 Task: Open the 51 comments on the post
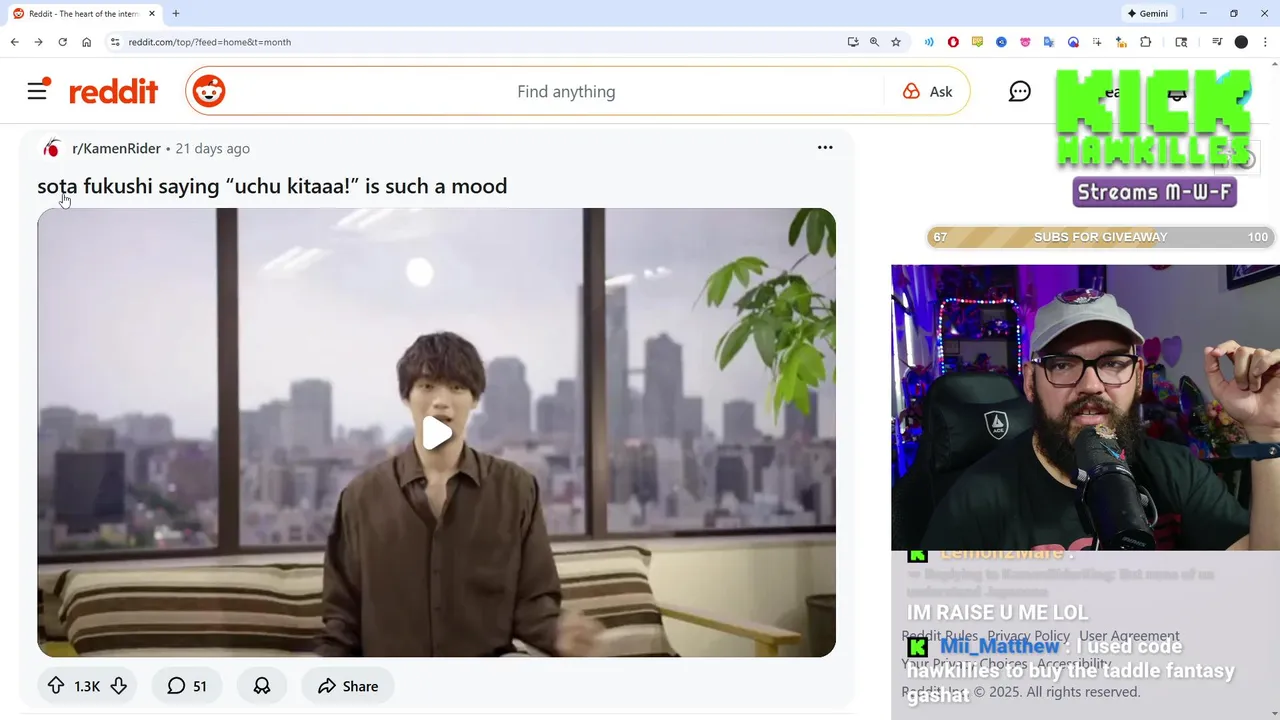click(x=187, y=686)
